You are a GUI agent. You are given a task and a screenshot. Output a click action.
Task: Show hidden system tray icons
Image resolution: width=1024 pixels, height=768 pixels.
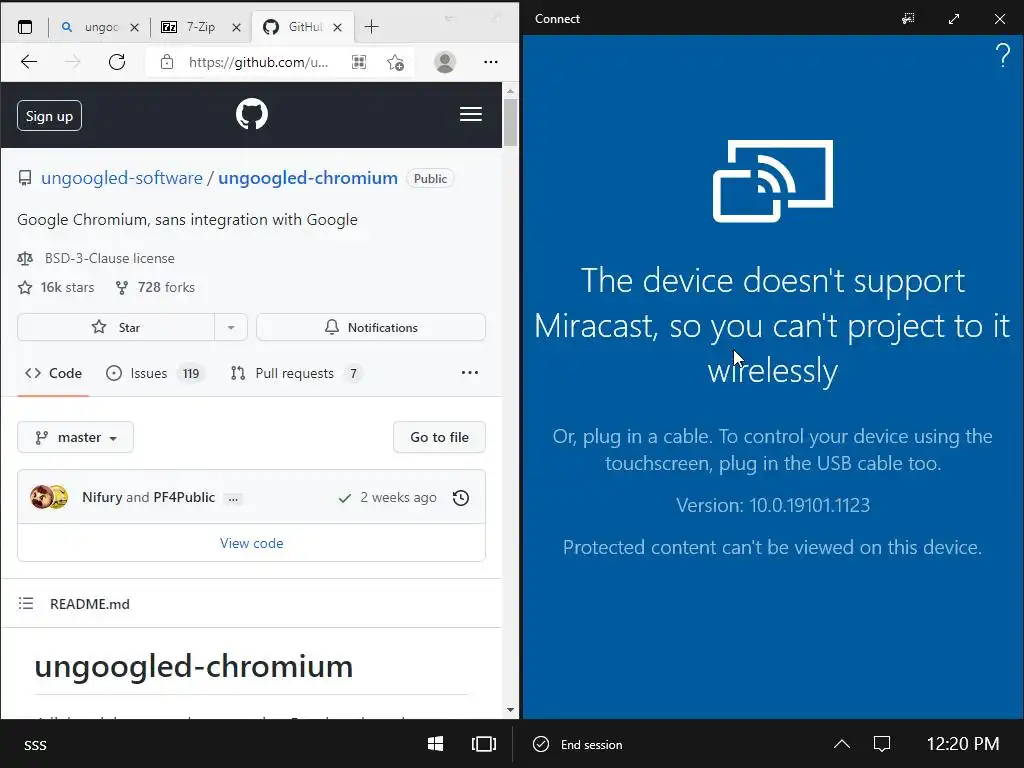842,744
